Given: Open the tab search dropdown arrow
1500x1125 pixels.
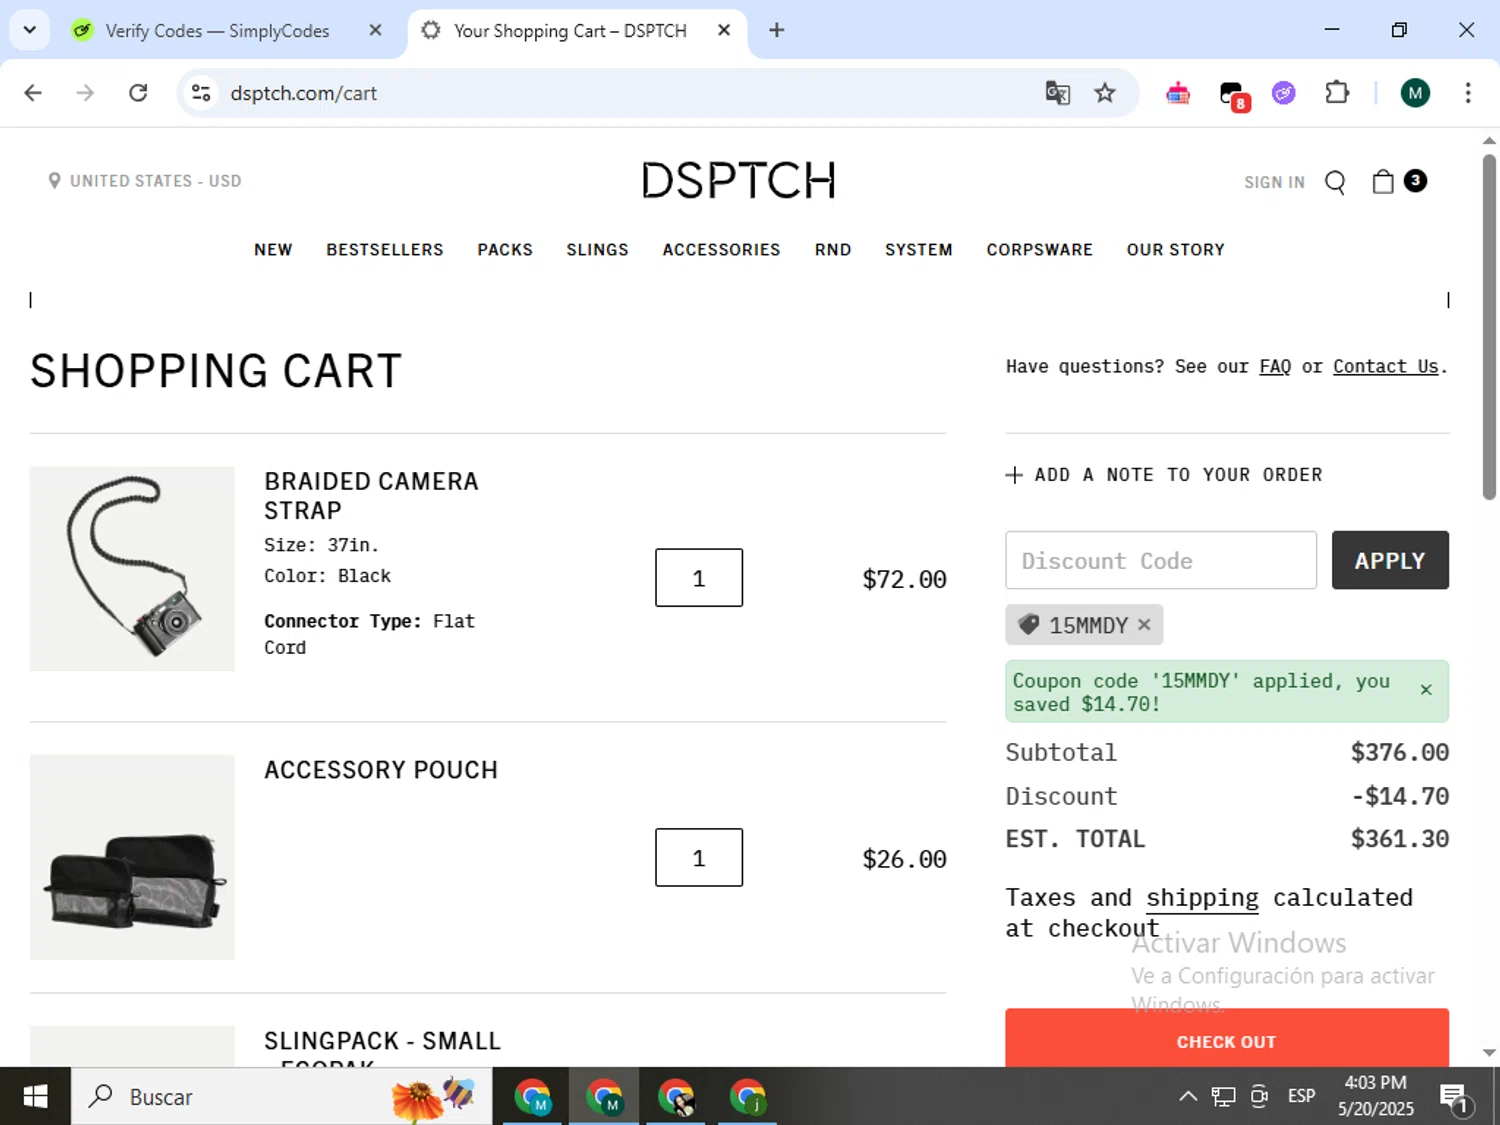Looking at the screenshot, I should 30,30.
